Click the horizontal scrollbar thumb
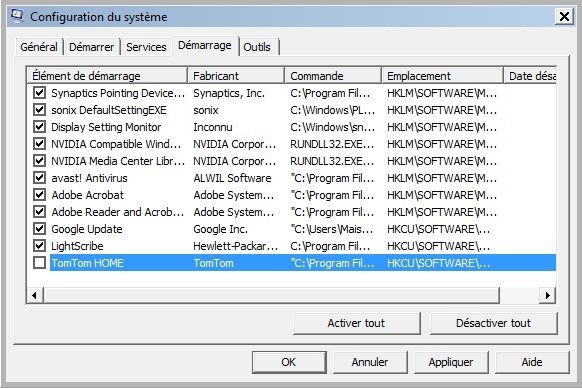The height and width of the screenshot is (388, 582). coord(271,296)
